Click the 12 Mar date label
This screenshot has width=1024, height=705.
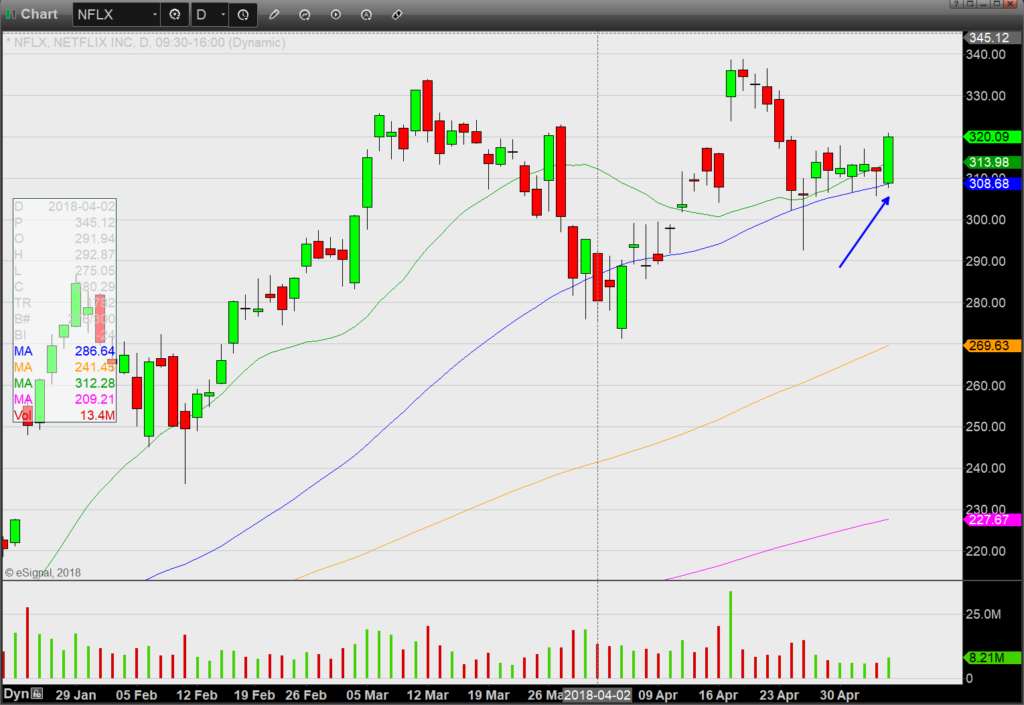point(428,695)
